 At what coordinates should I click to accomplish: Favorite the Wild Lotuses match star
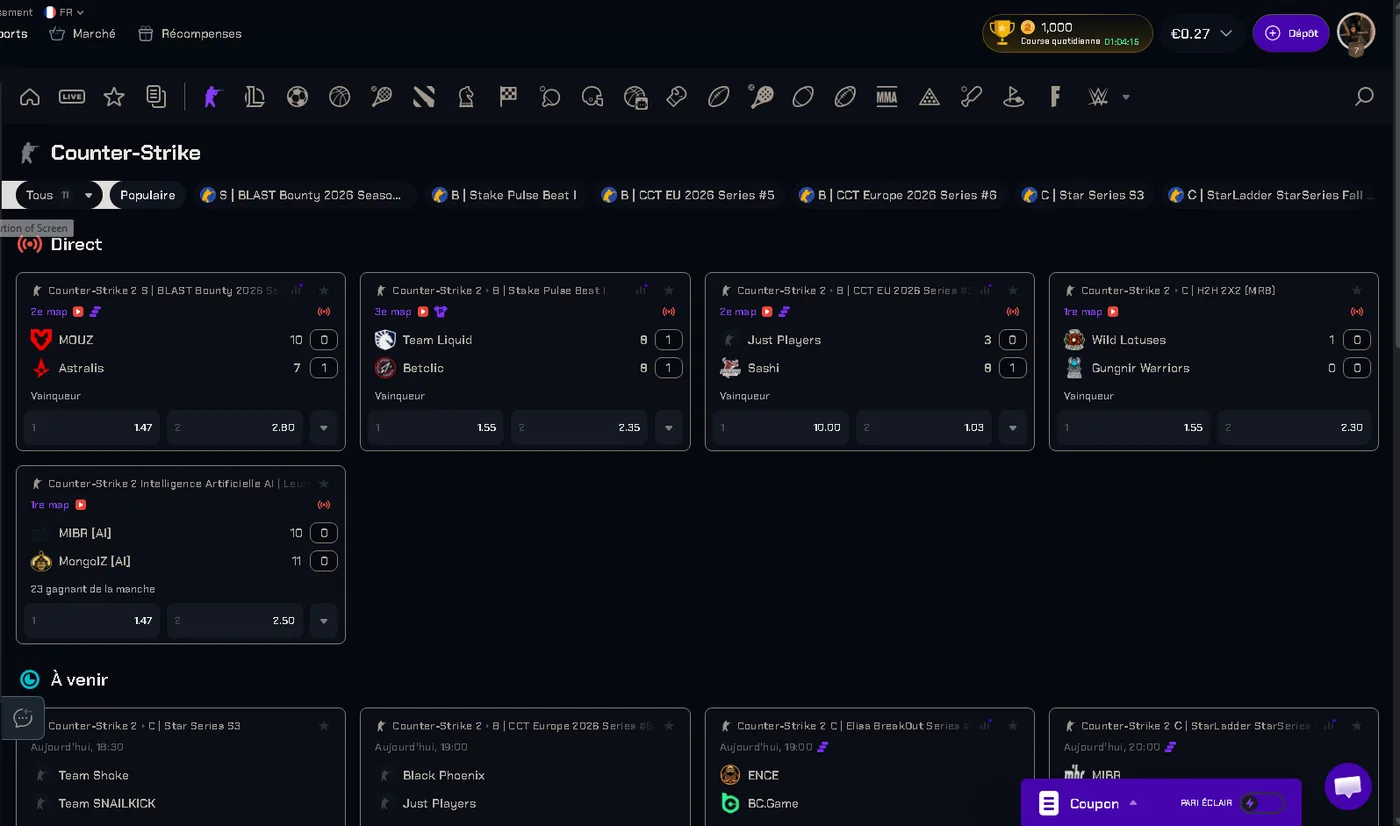click(x=1357, y=290)
